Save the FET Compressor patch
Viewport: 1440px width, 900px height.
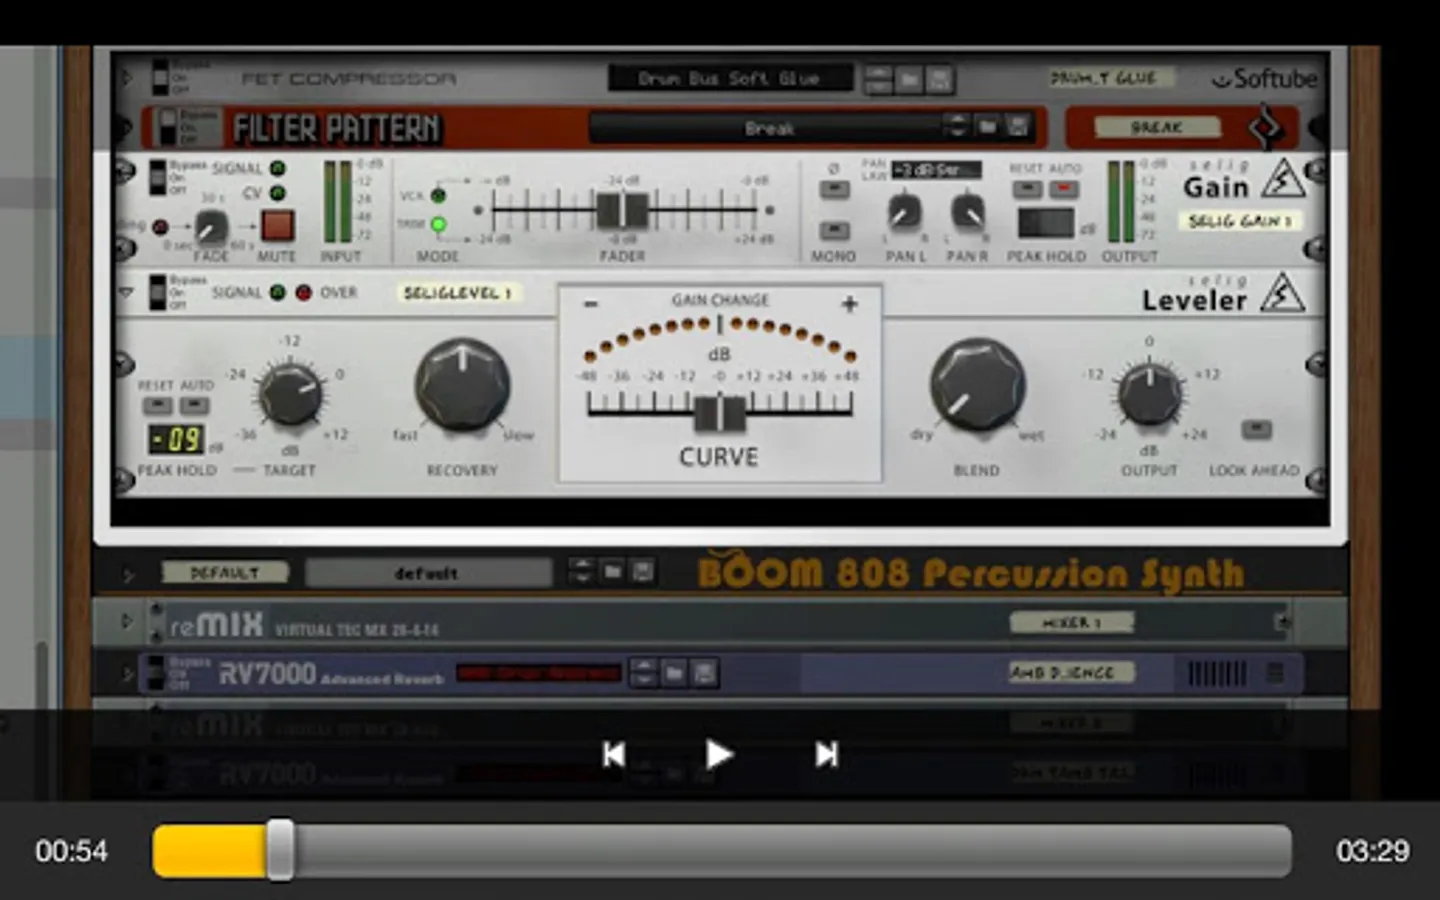click(939, 78)
